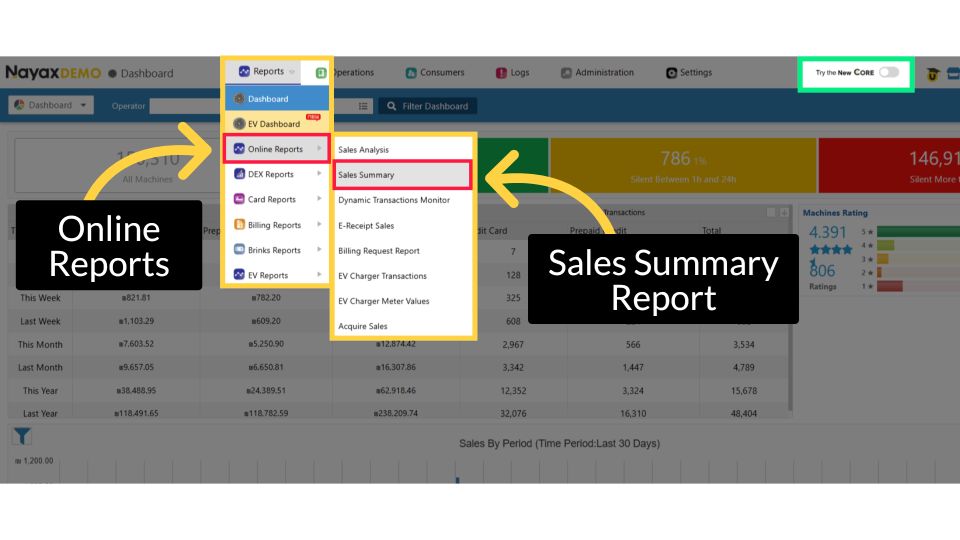Click the red Silent More tile
This screenshot has height=540, width=960.
(x=889, y=165)
